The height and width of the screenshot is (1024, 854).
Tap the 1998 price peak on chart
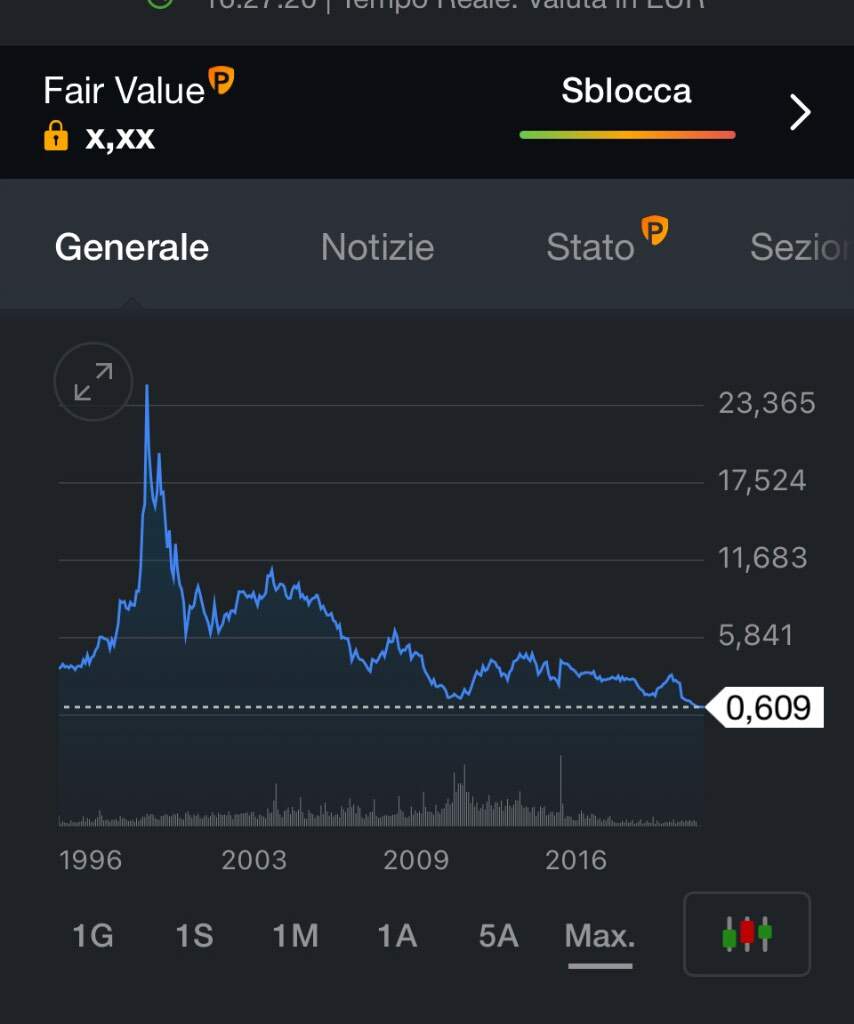pyautogui.click(x=147, y=387)
